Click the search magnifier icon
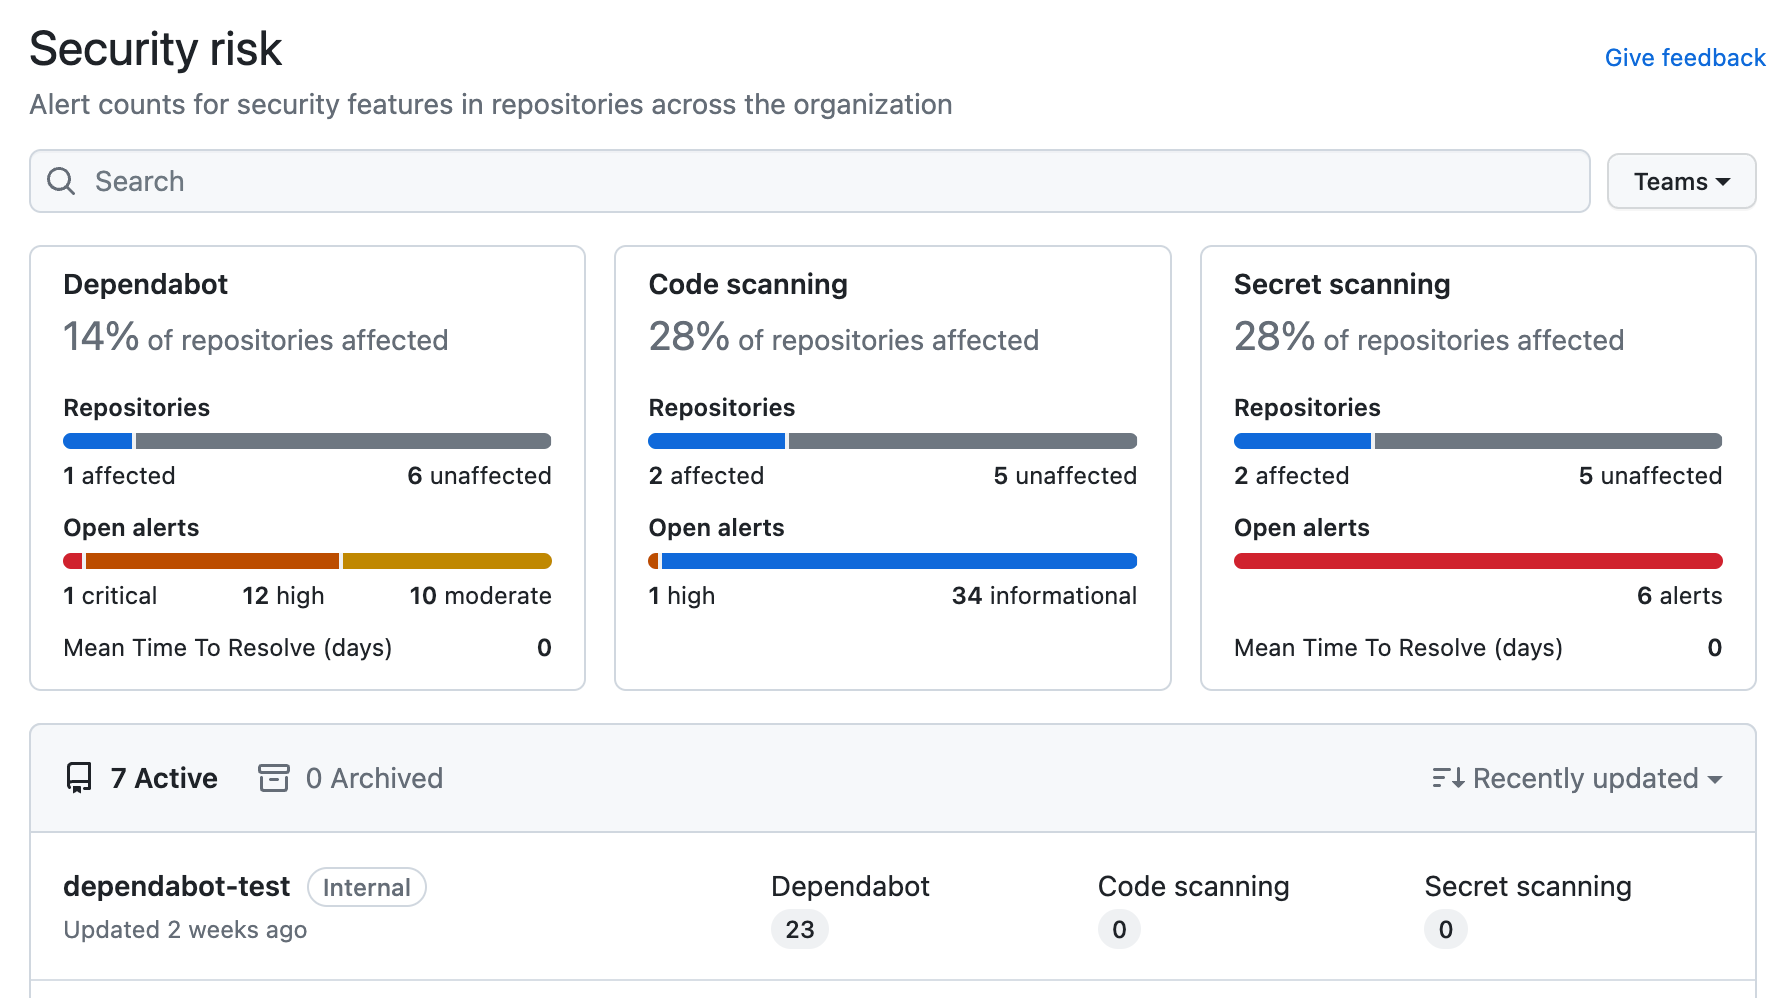The image size is (1788, 998). (x=61, y=181)
